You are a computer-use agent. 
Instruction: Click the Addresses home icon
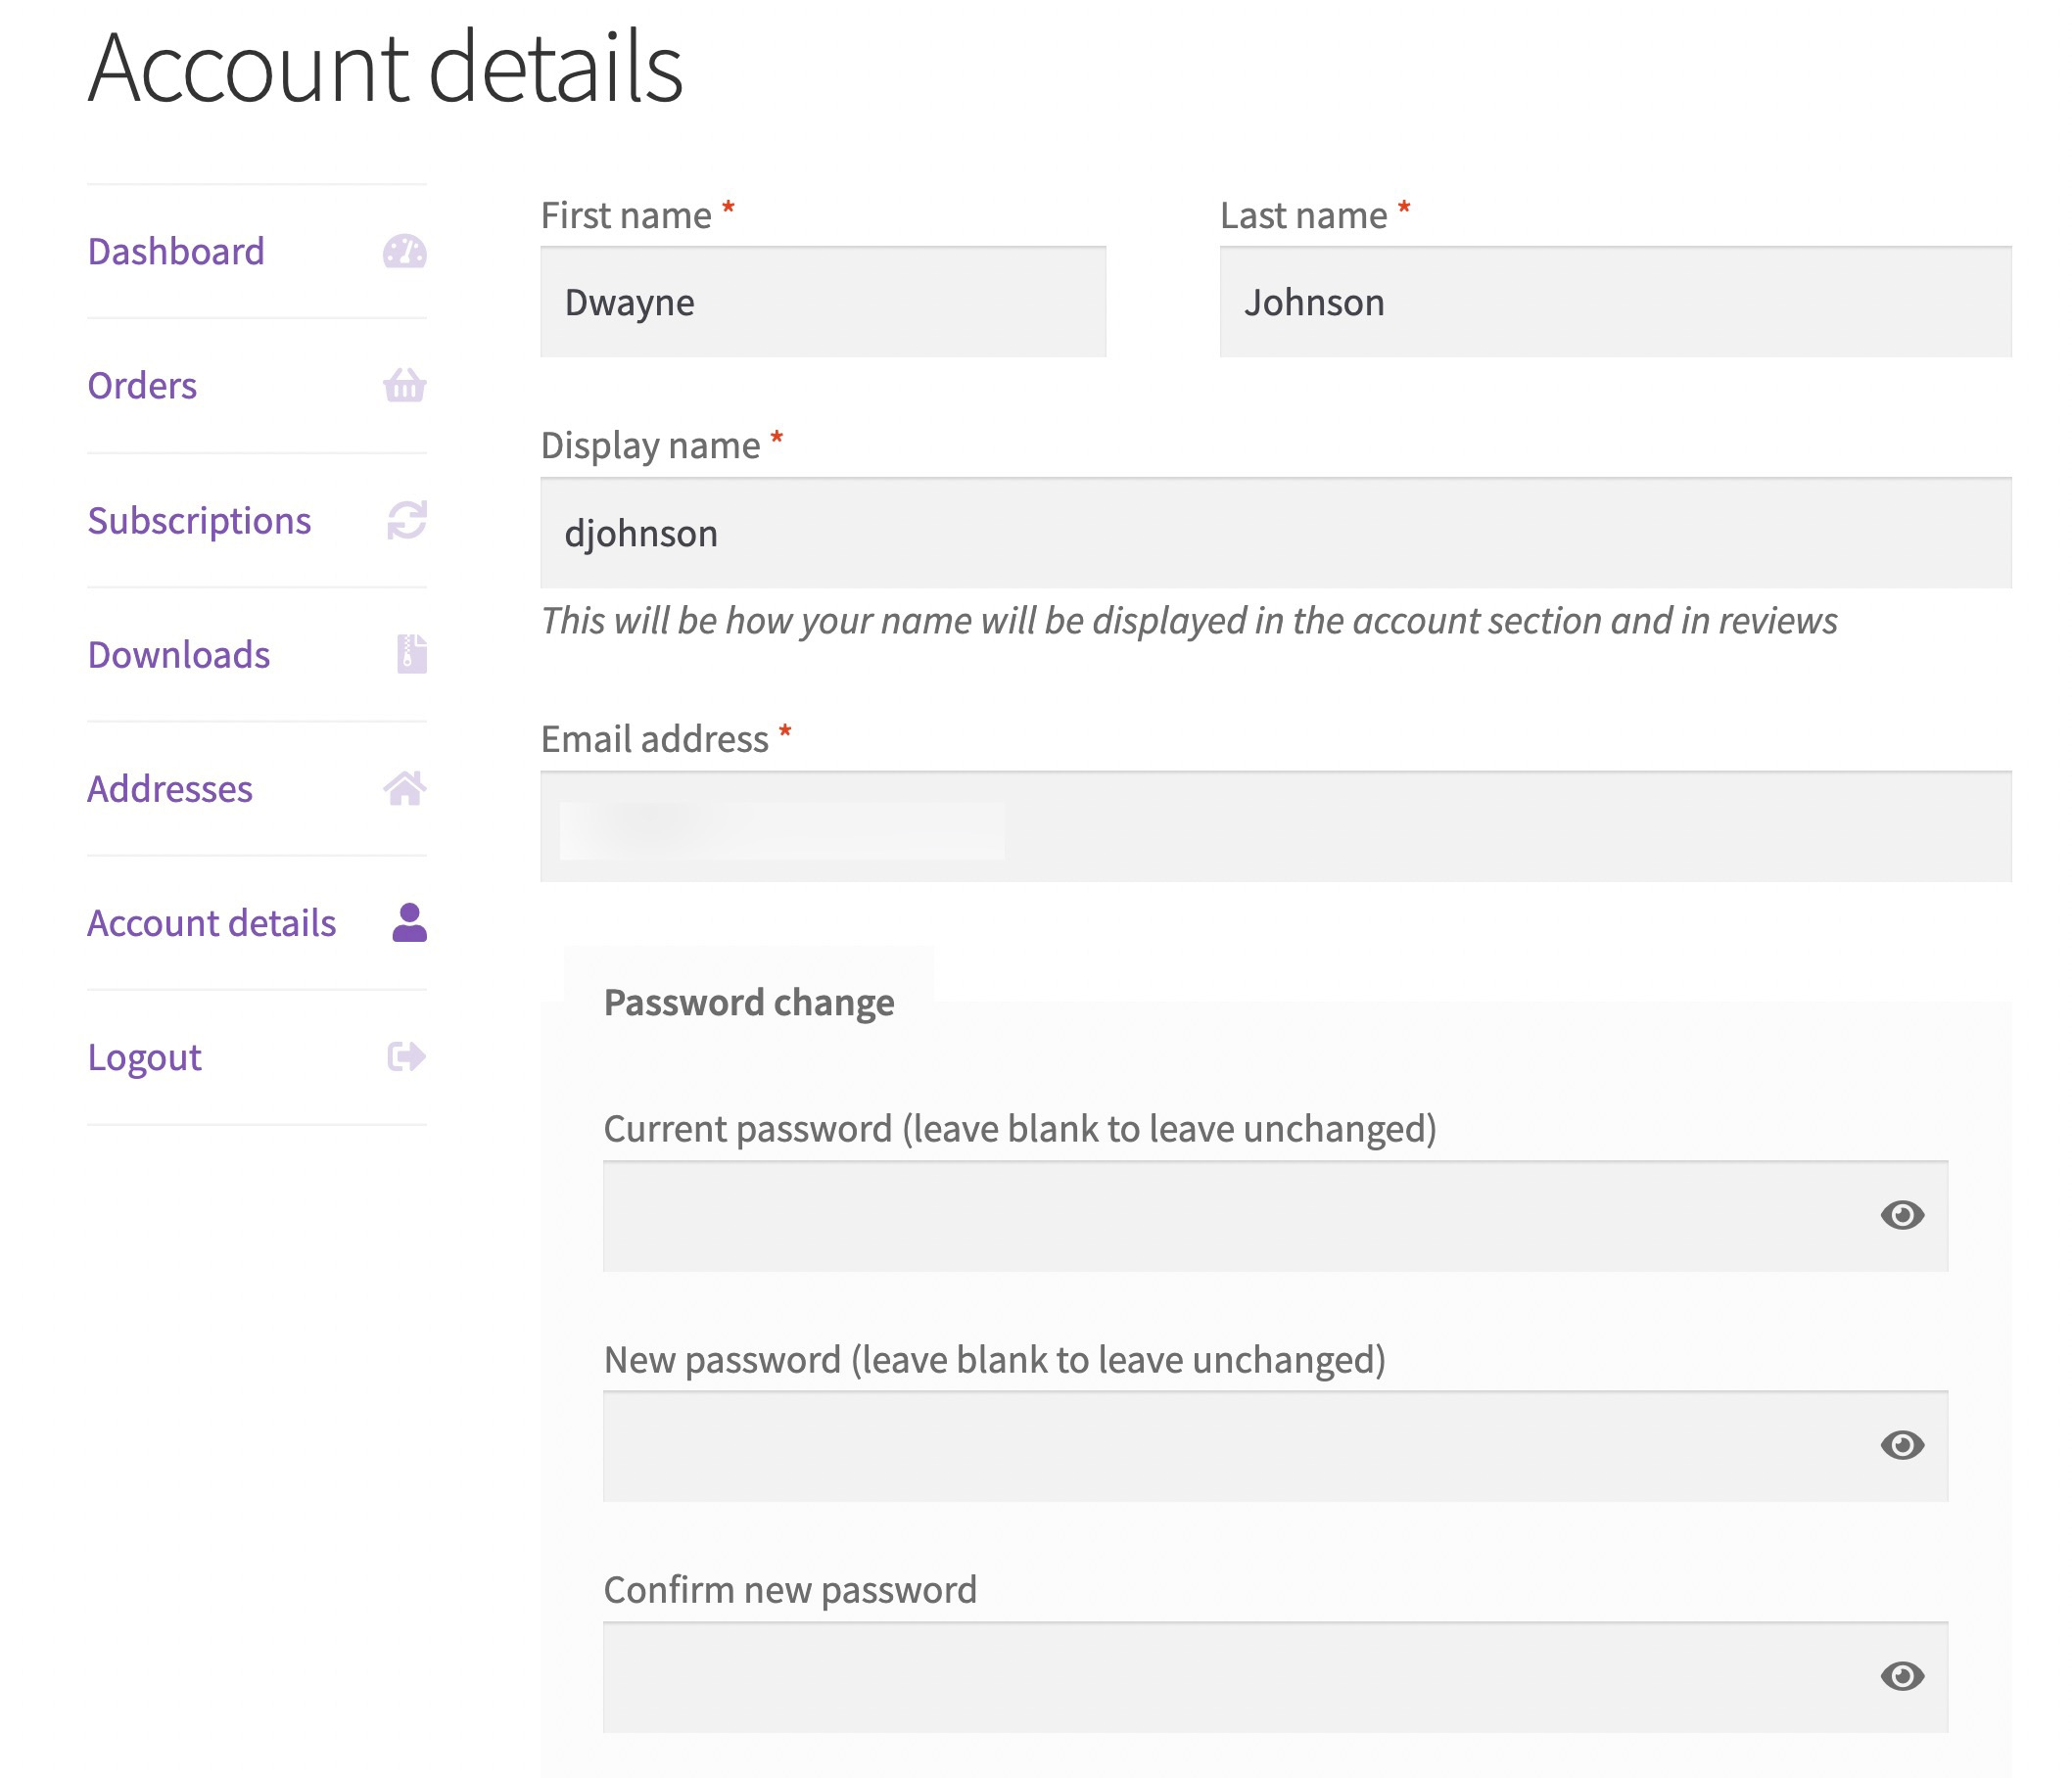click(x=404, y=789)
